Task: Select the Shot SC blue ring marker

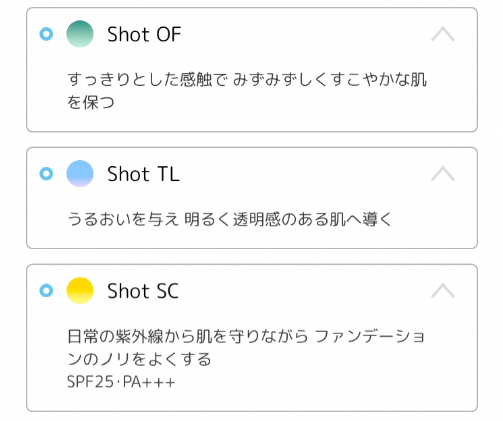Action: coord(46,290)
